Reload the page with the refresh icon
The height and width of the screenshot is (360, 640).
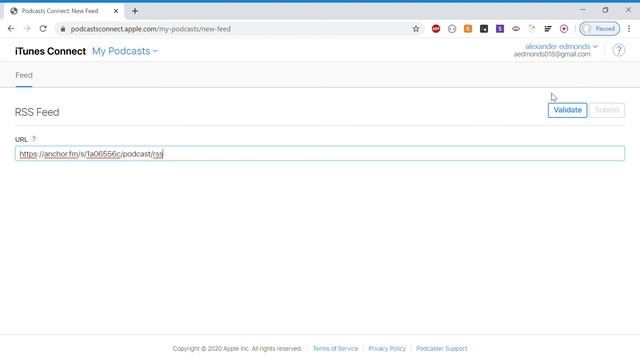[43, 29]
